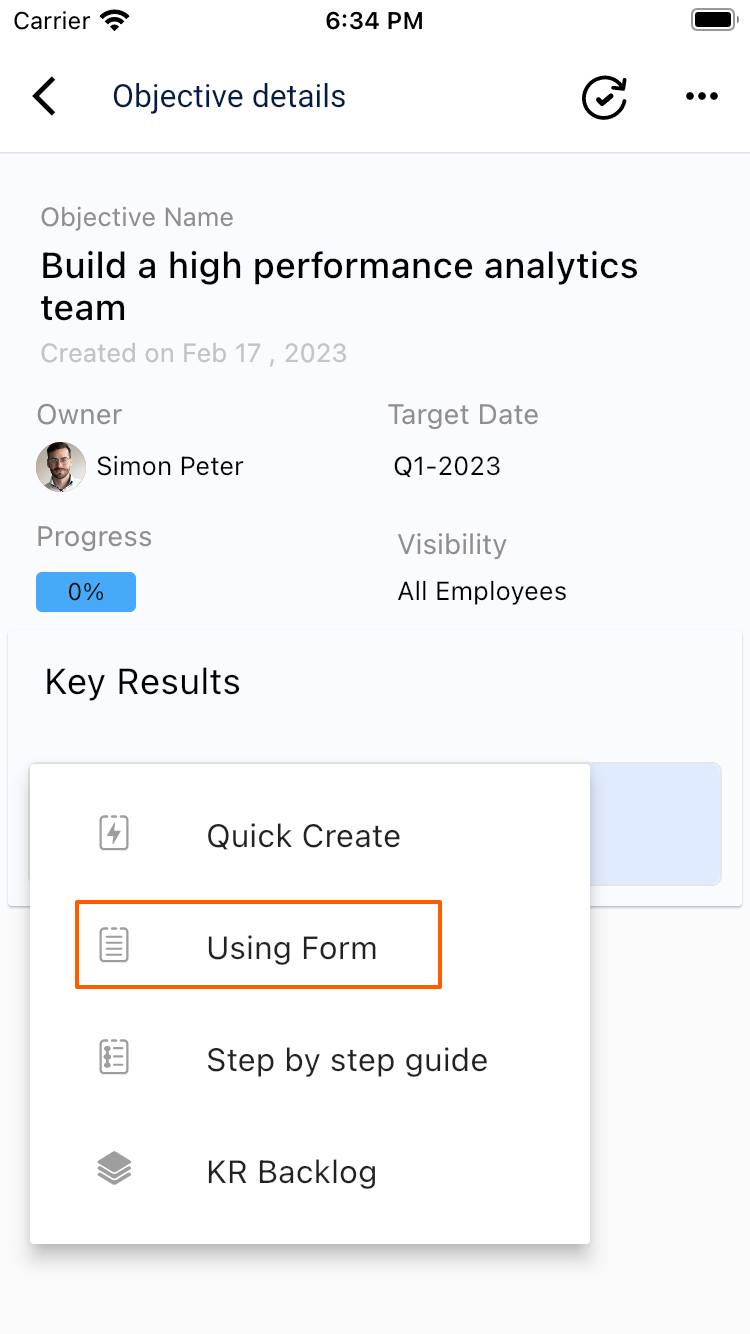Select the Quick Create menu option
The width and height of the screenshot is (750, 1334).
tap(303, 836)
